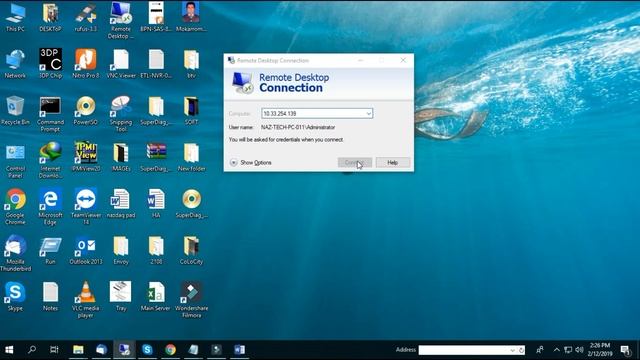Select the Snipping Tool shortcut
Image resolution: width=640 pixels, height=360 pixels.
pos(121,114)
